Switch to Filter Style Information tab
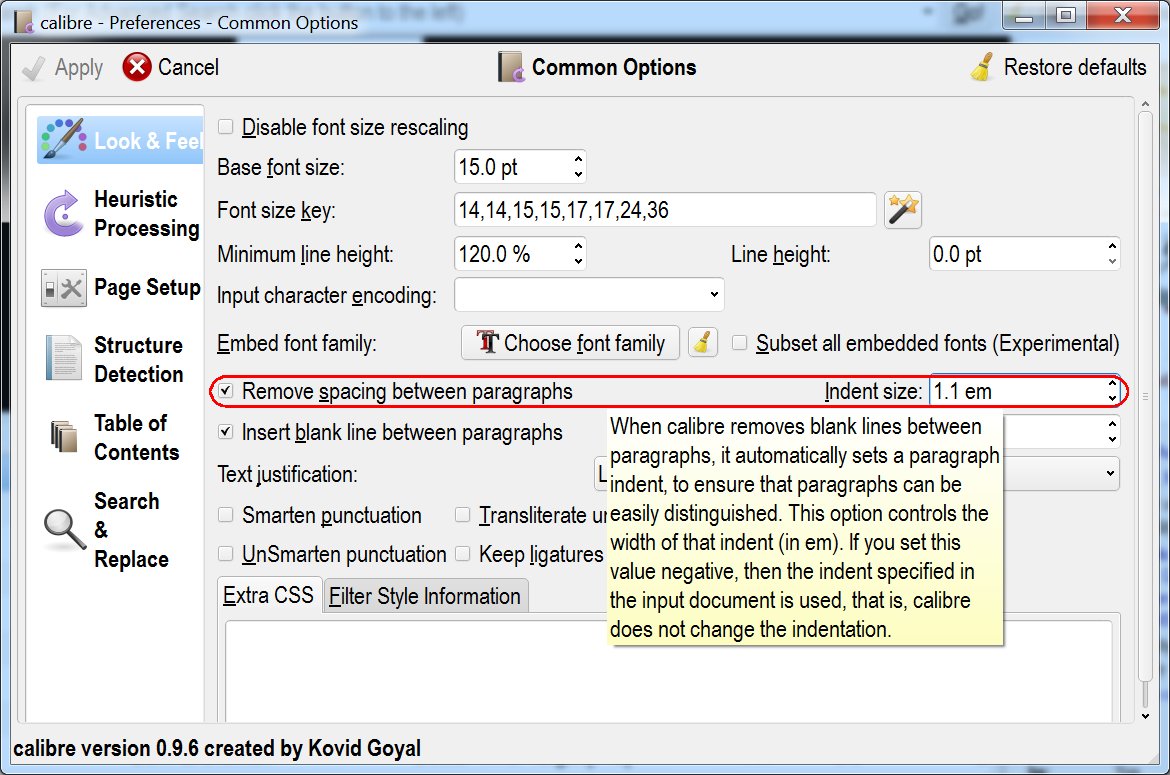1170x775 pixels. pos(425,596)
